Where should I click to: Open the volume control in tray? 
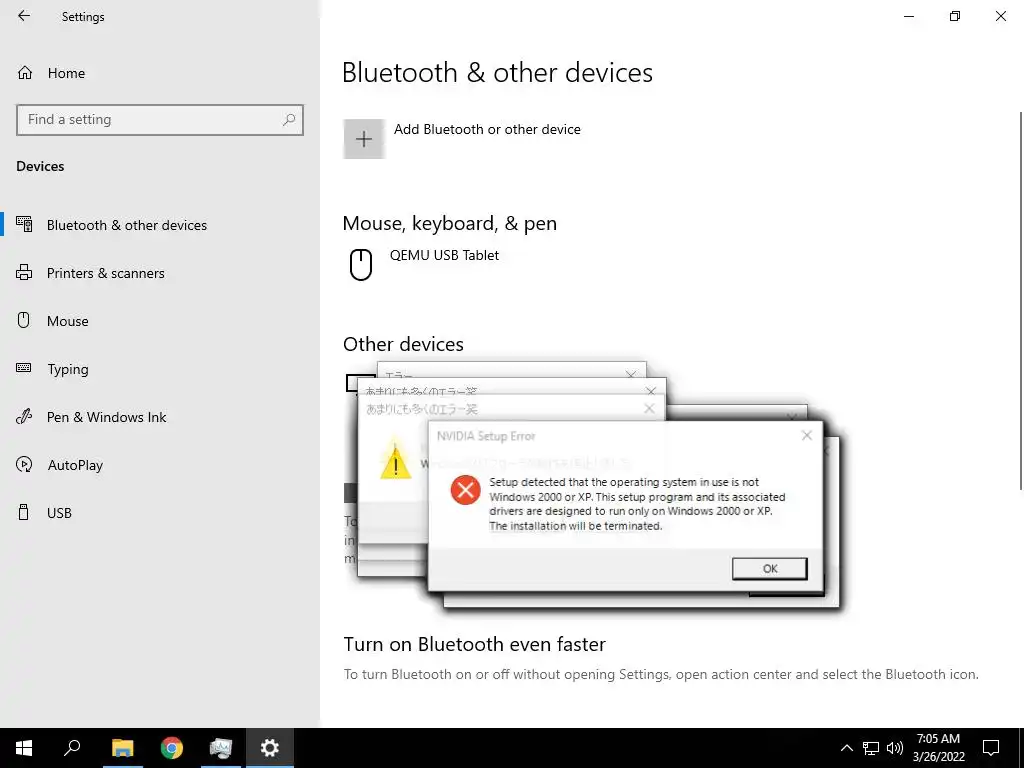click(895, 748)
